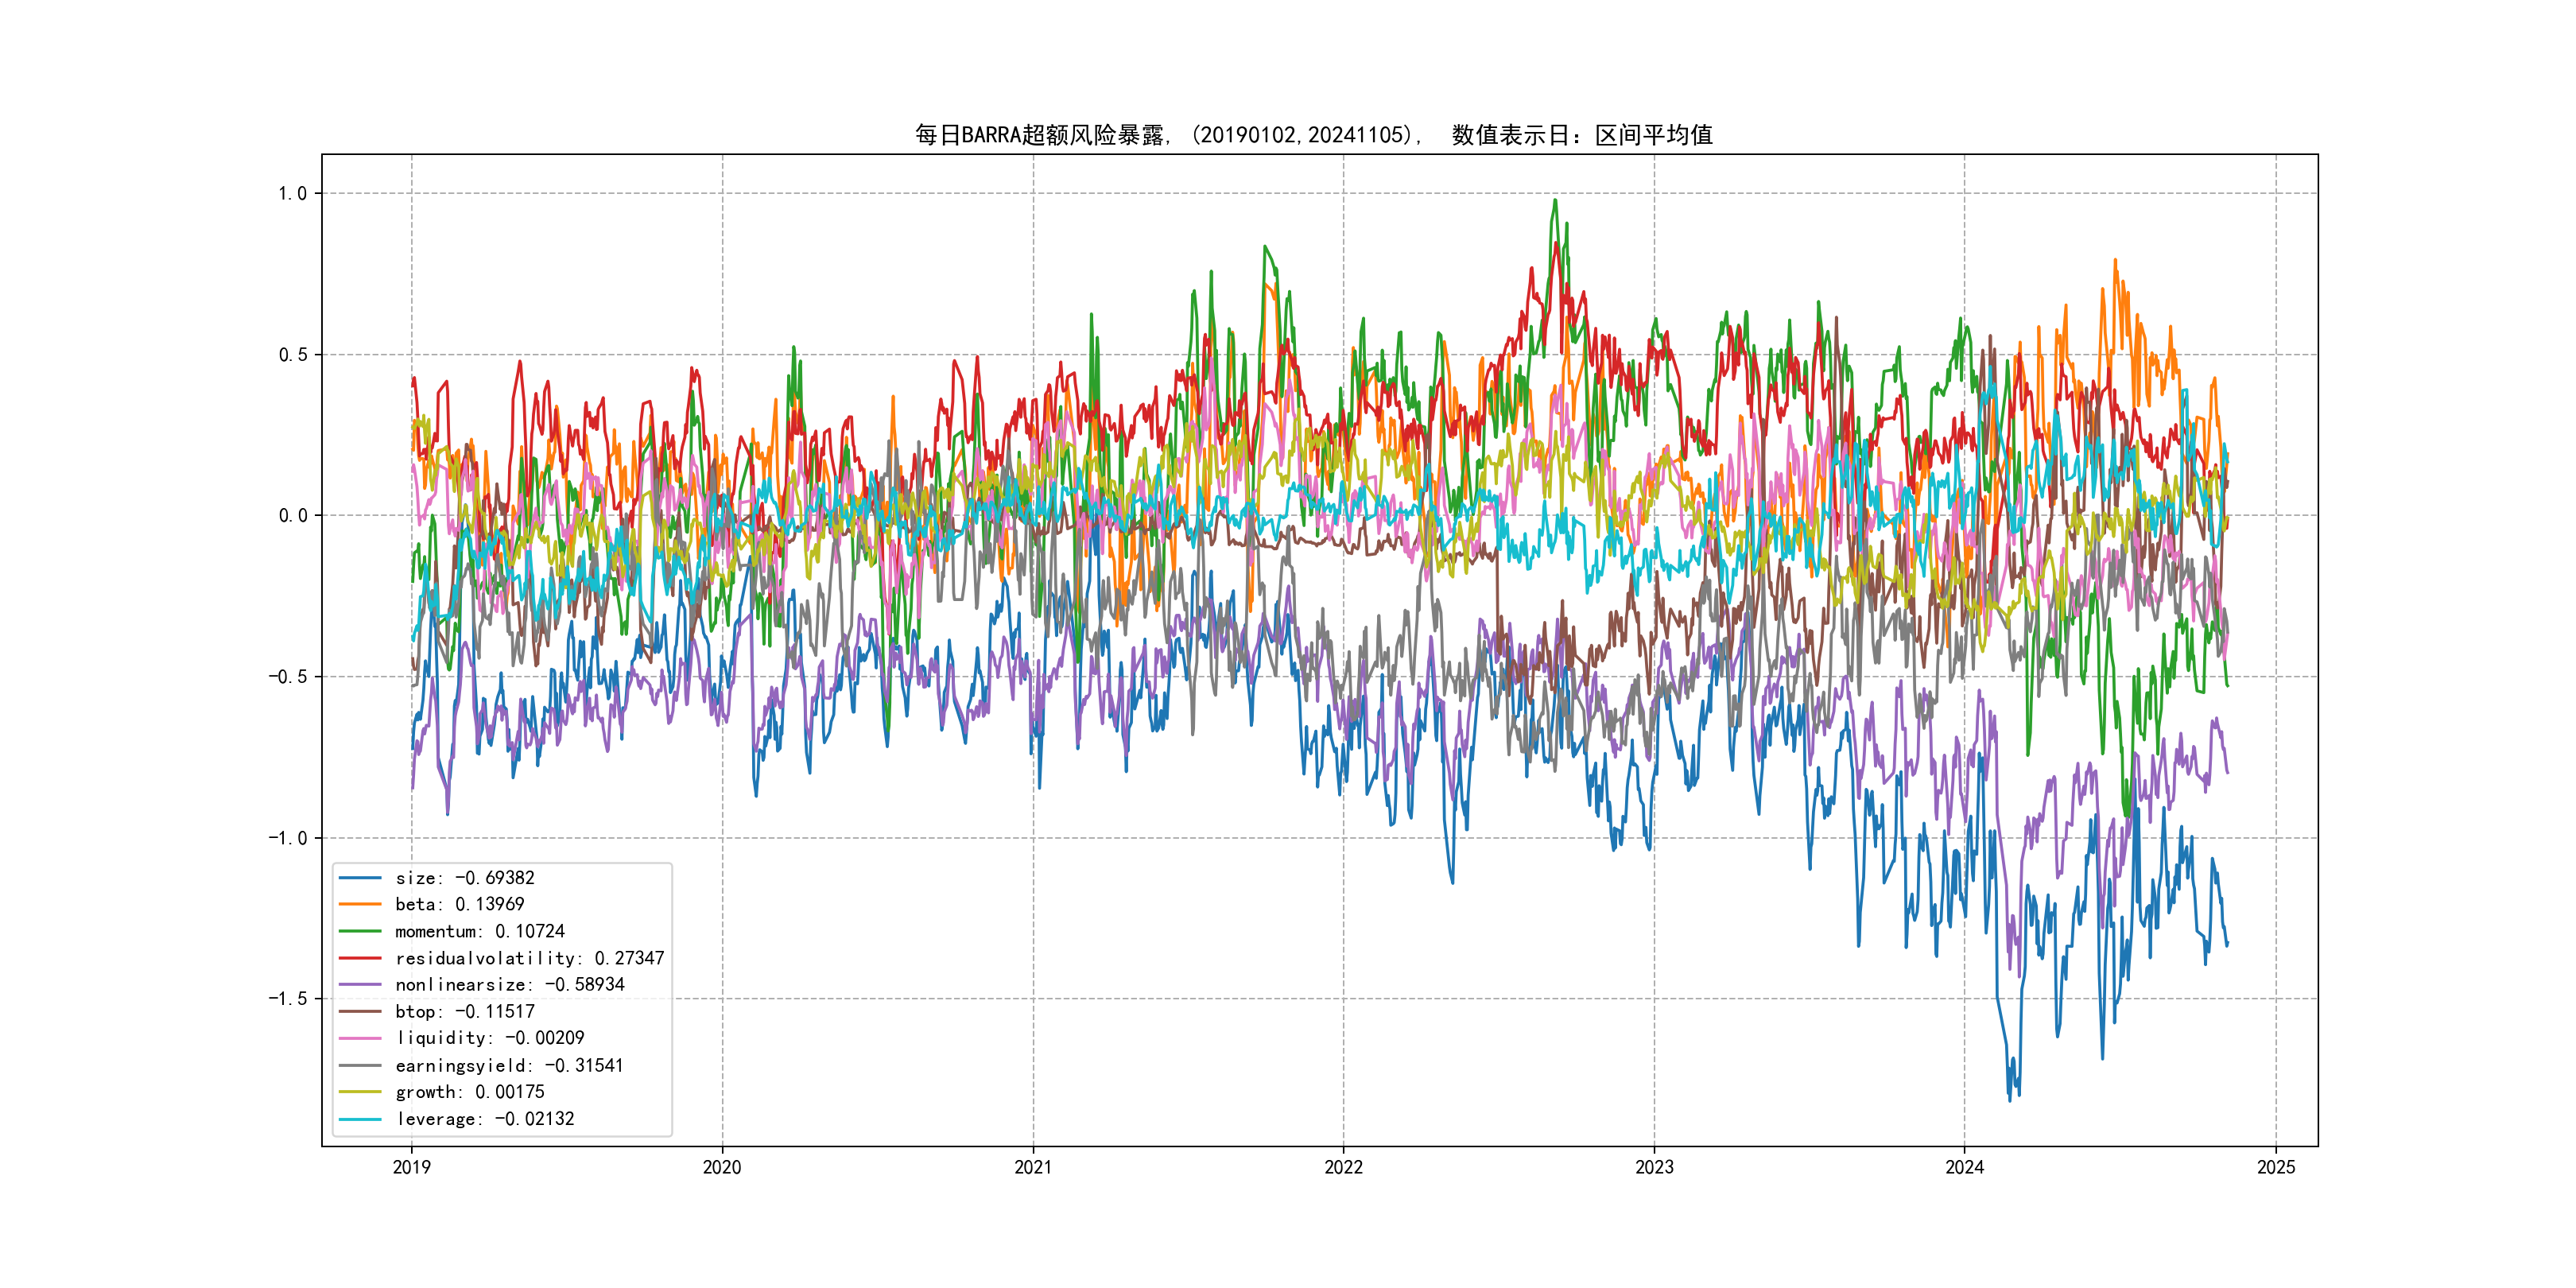Click the -1.5 y-axis tick label
Viewport: 2576px width, 1288px height.
288,999
